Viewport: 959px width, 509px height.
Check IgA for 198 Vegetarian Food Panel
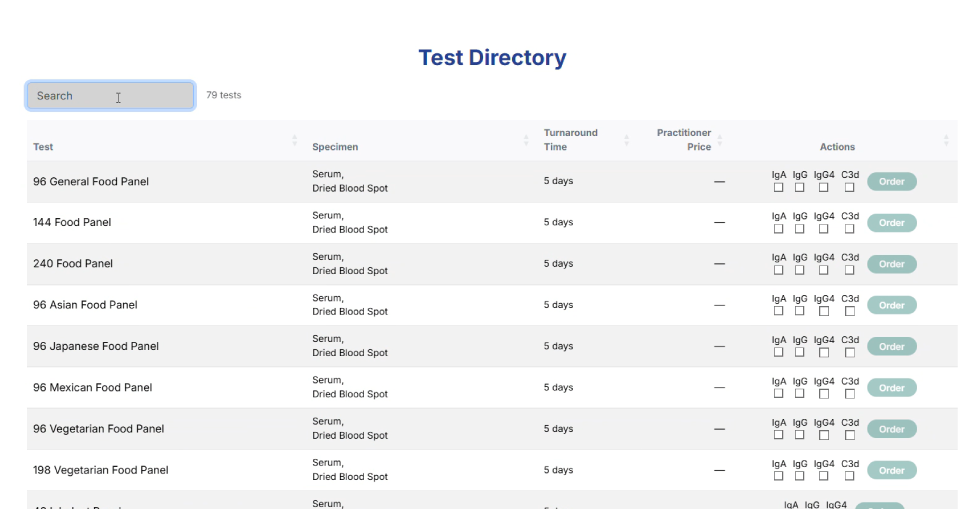(779, 476)
